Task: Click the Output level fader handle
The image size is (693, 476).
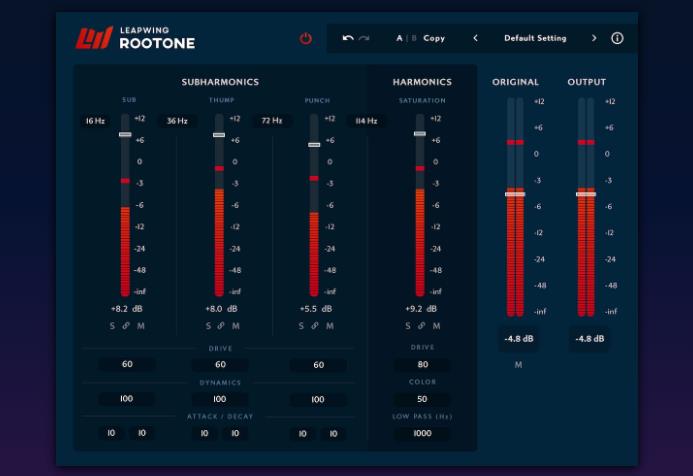Action: (x=586, y=194)
